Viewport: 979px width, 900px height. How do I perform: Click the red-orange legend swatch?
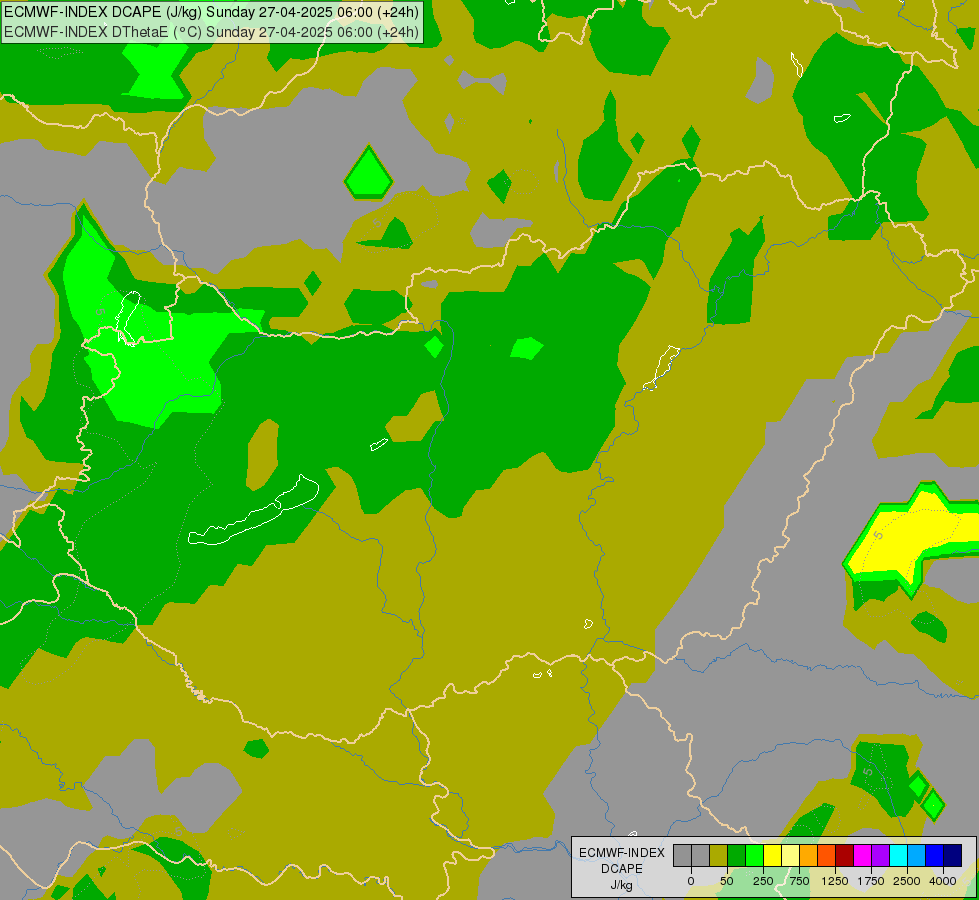tap(827, 856)
